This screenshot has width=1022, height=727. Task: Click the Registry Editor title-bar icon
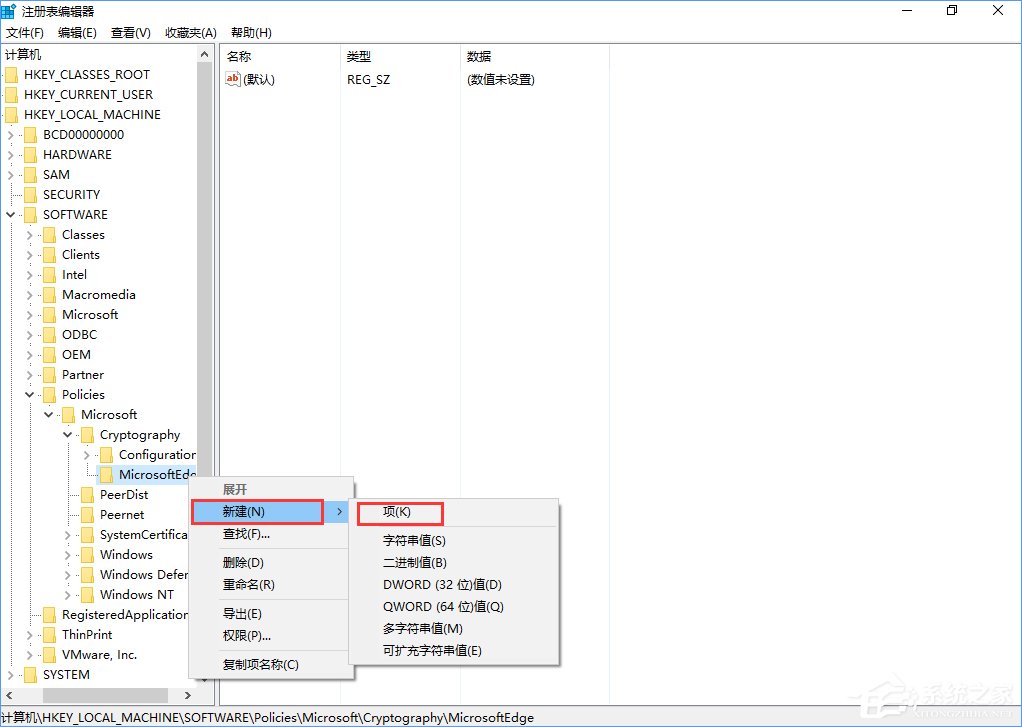pyautogui.click(x=10, y=10)
